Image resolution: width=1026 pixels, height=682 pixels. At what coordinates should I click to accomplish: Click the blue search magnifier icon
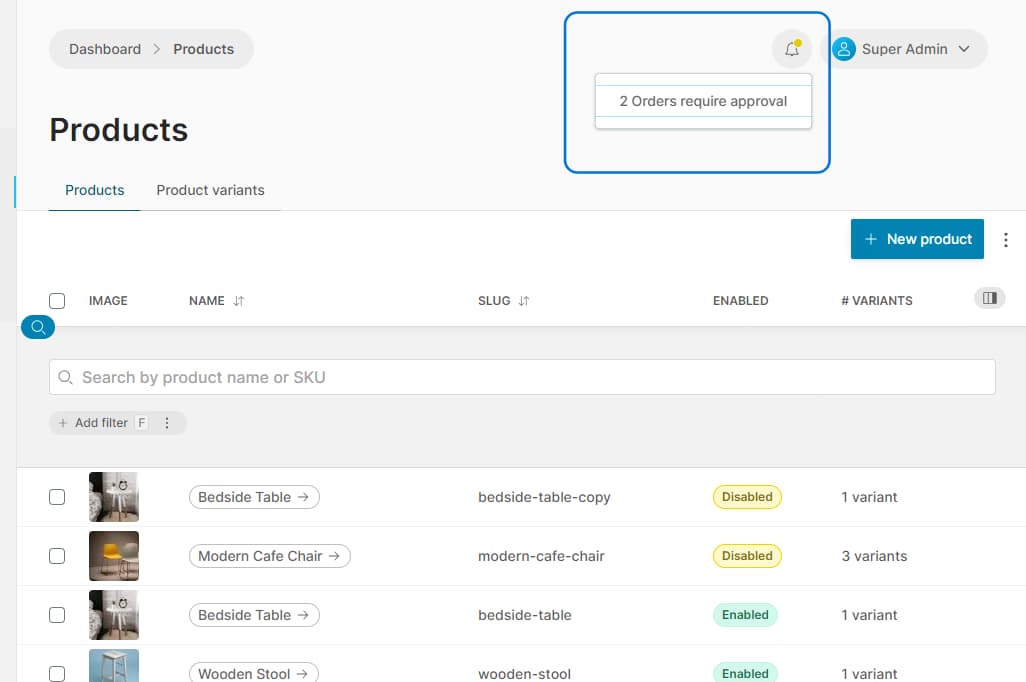click(x=38, y=327)
